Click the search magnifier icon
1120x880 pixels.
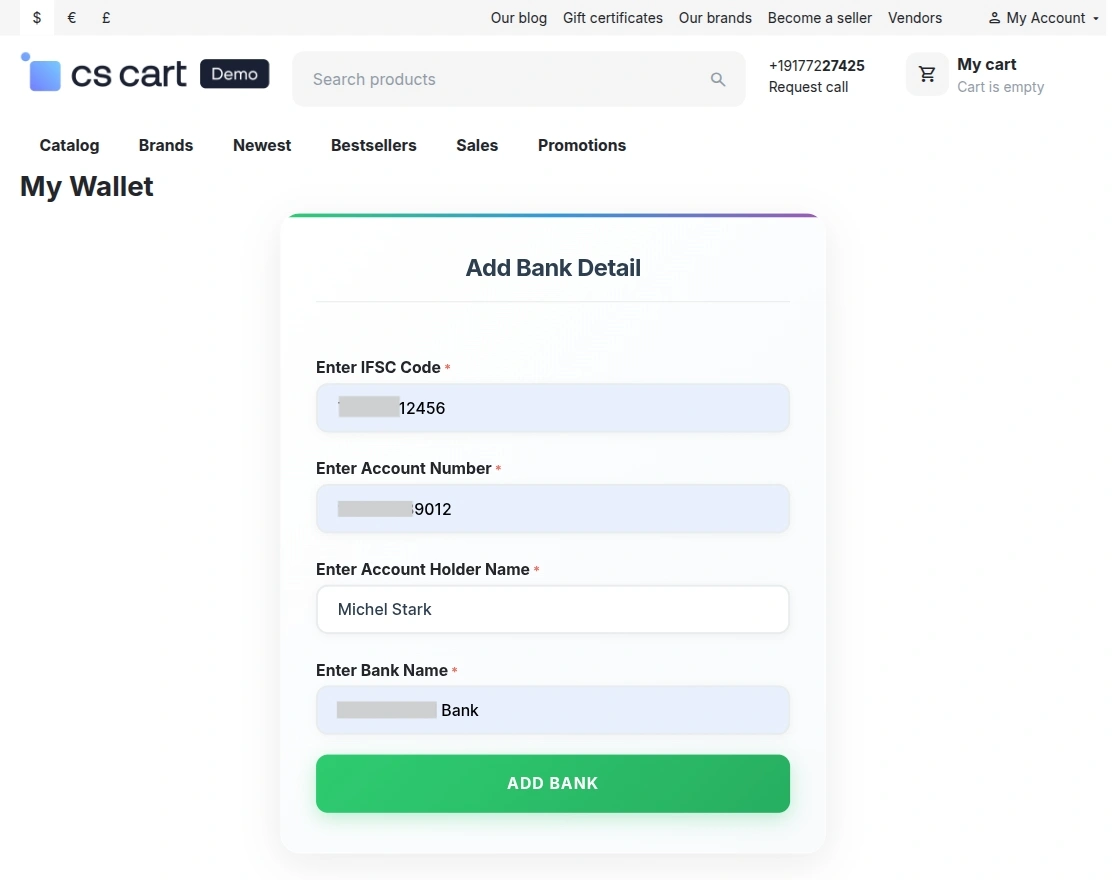(718, 79)
